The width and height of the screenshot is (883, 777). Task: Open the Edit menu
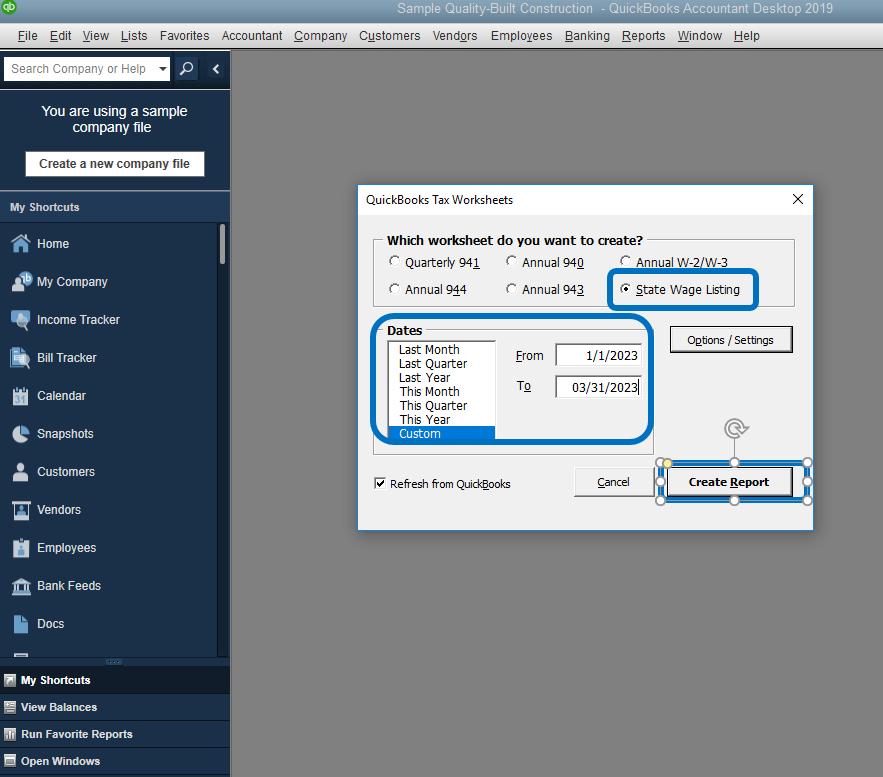(x=60, y=36)
